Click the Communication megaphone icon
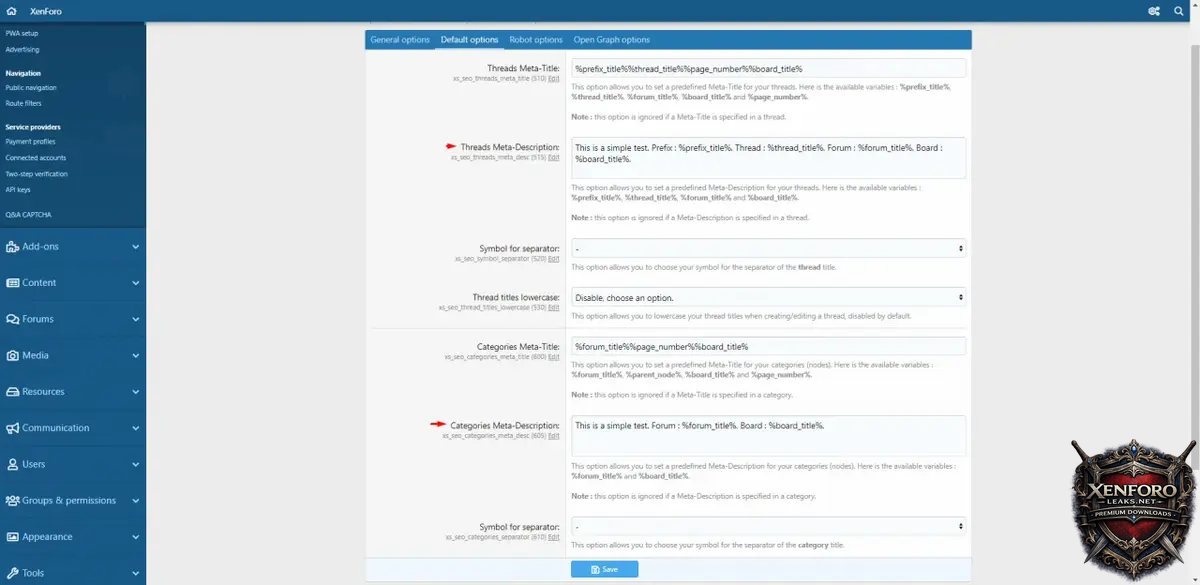The image size is (1200, 585). click(x=13, y=428)
